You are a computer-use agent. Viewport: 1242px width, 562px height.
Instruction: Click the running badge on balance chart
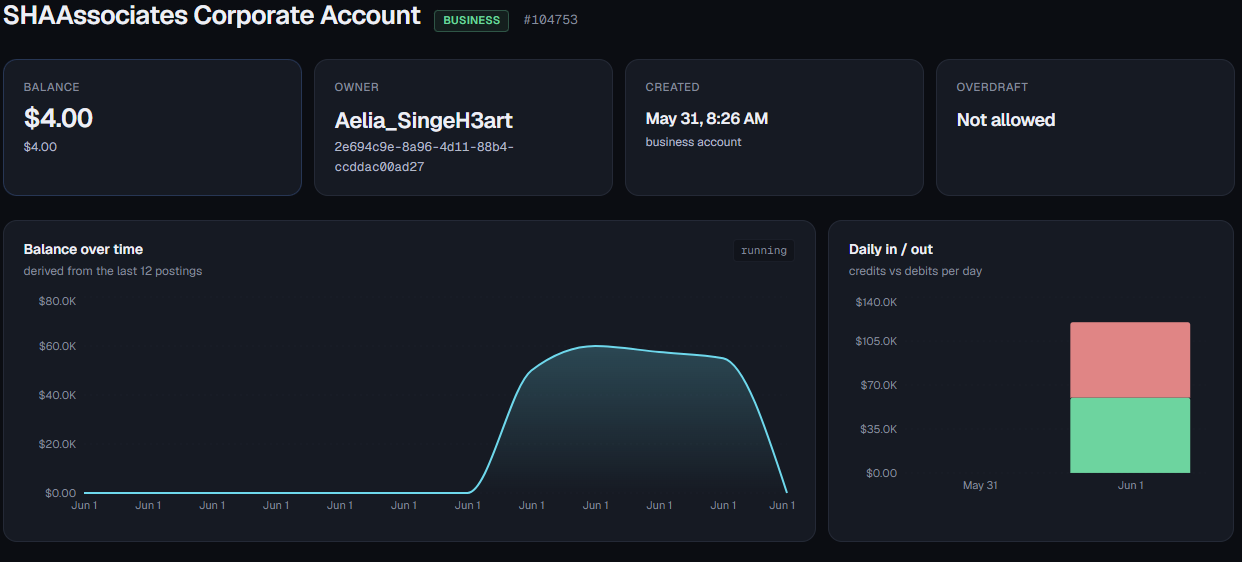[x=764, y=251]
